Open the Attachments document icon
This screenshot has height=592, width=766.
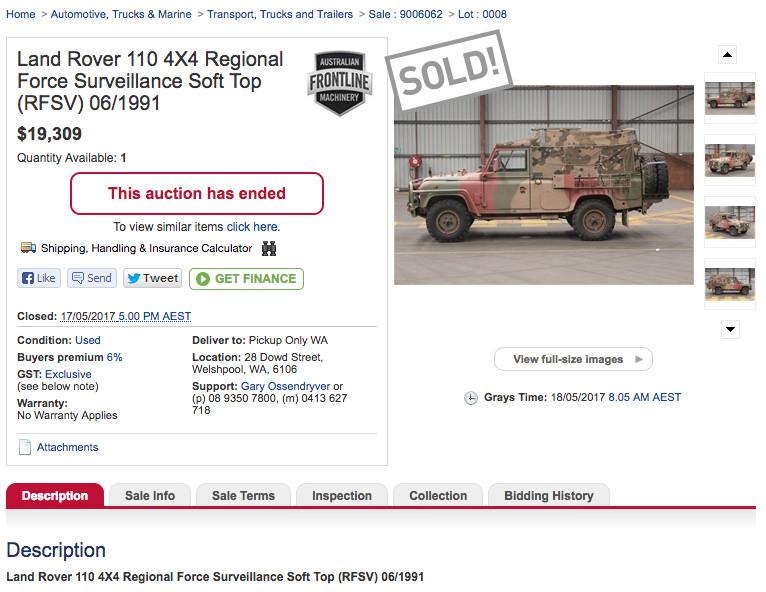(x=25, y=447)
